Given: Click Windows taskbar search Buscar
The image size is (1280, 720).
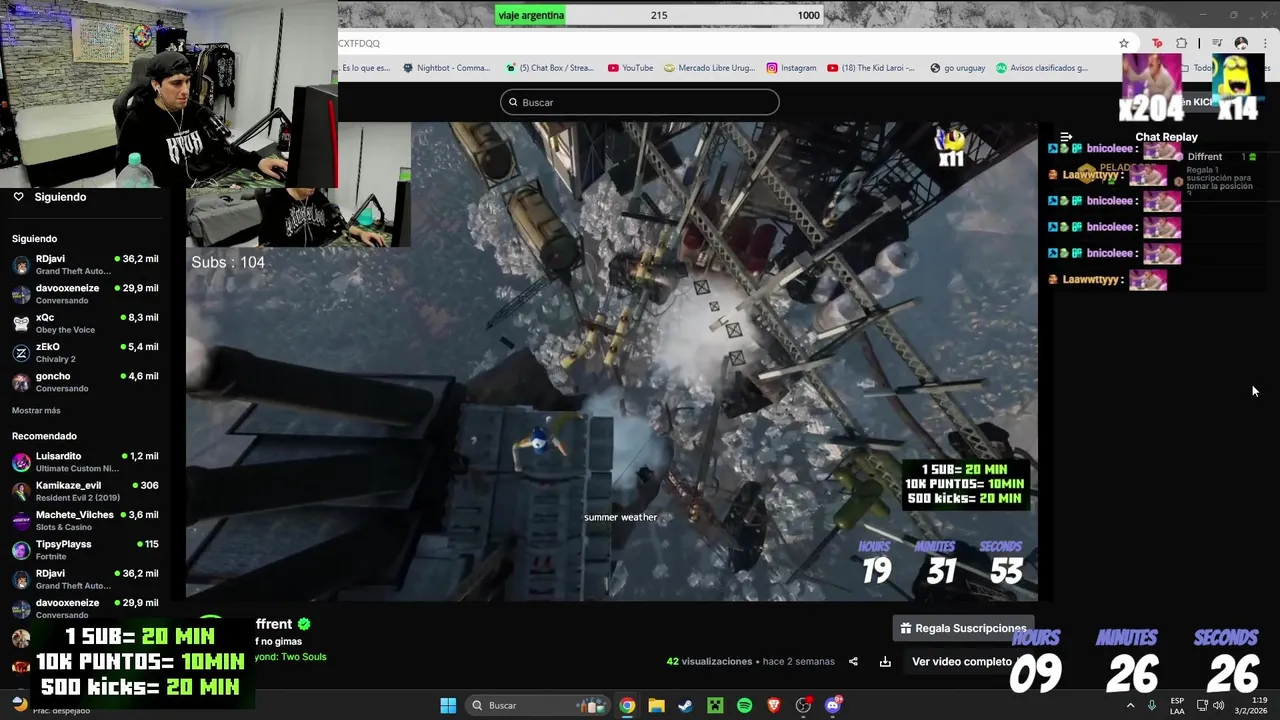Looking at the screenshot, I should pos(540,705).
